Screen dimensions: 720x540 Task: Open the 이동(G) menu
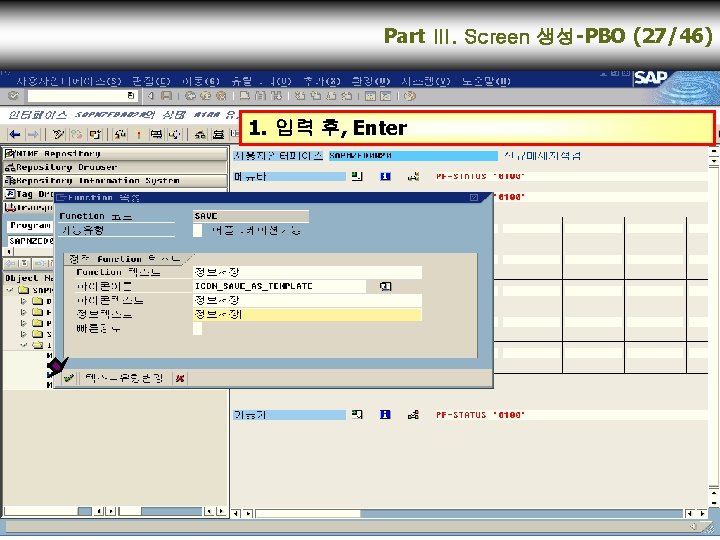(x=201, y=81)
